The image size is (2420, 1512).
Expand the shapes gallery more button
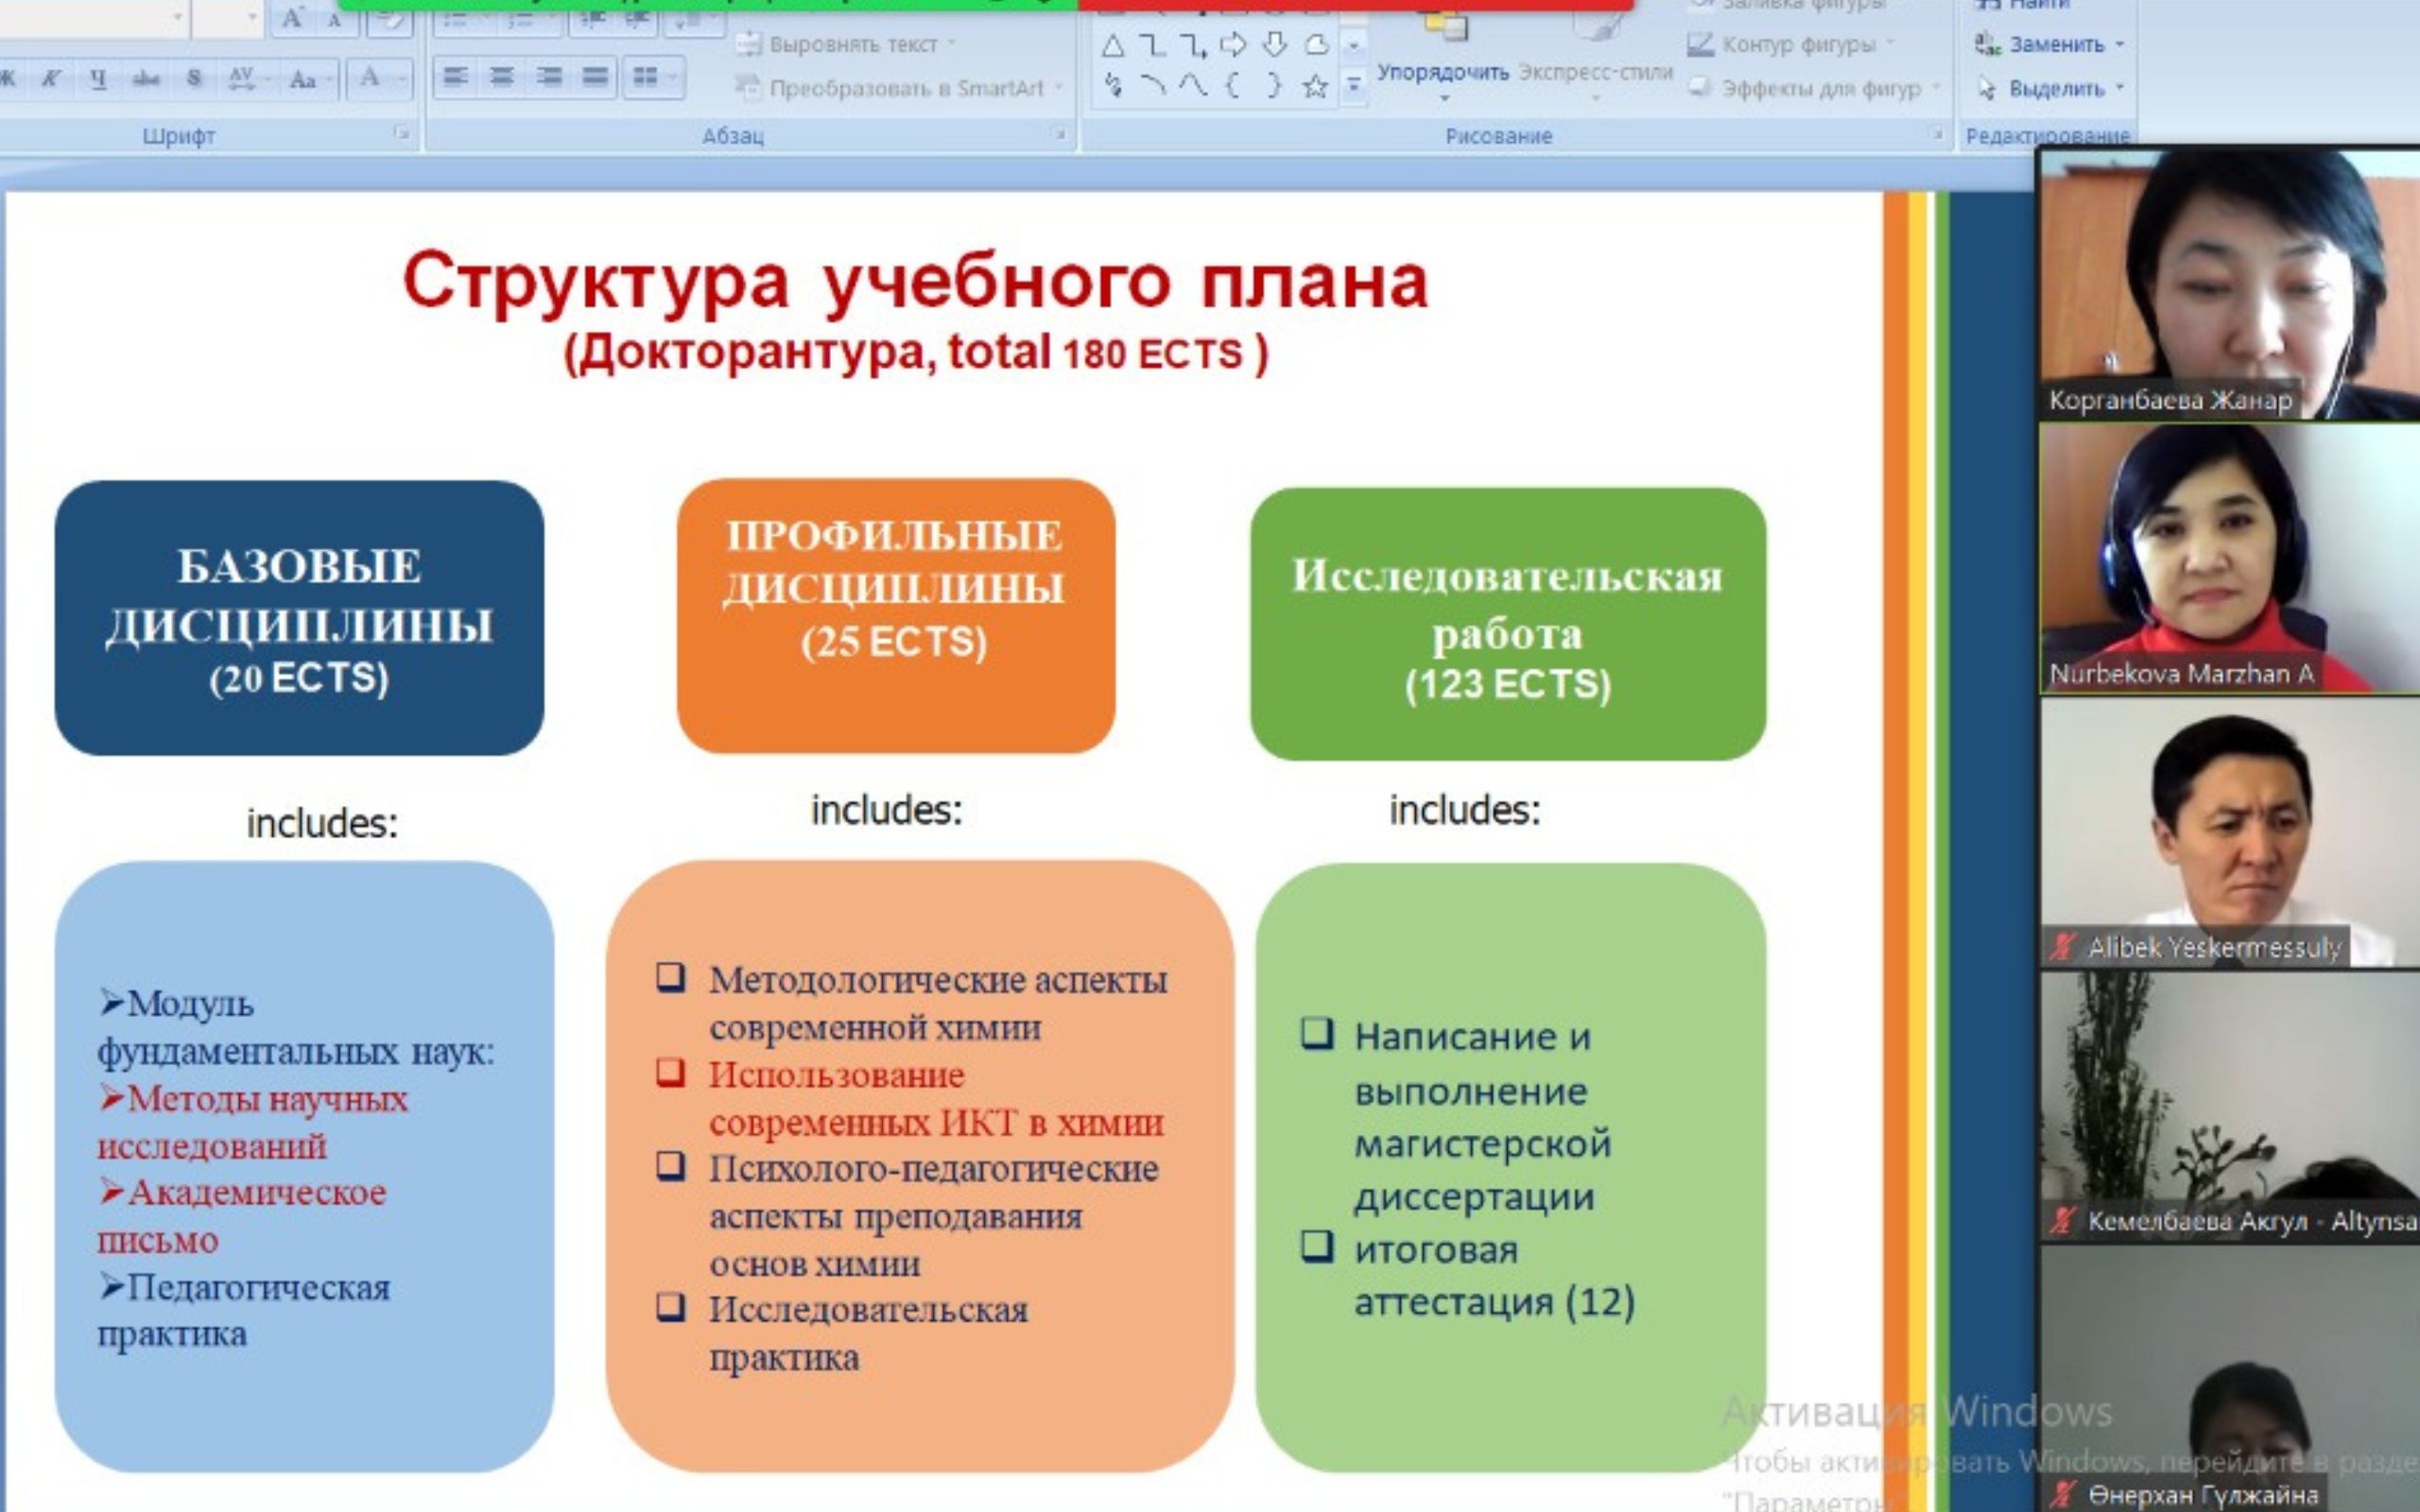1354,87
